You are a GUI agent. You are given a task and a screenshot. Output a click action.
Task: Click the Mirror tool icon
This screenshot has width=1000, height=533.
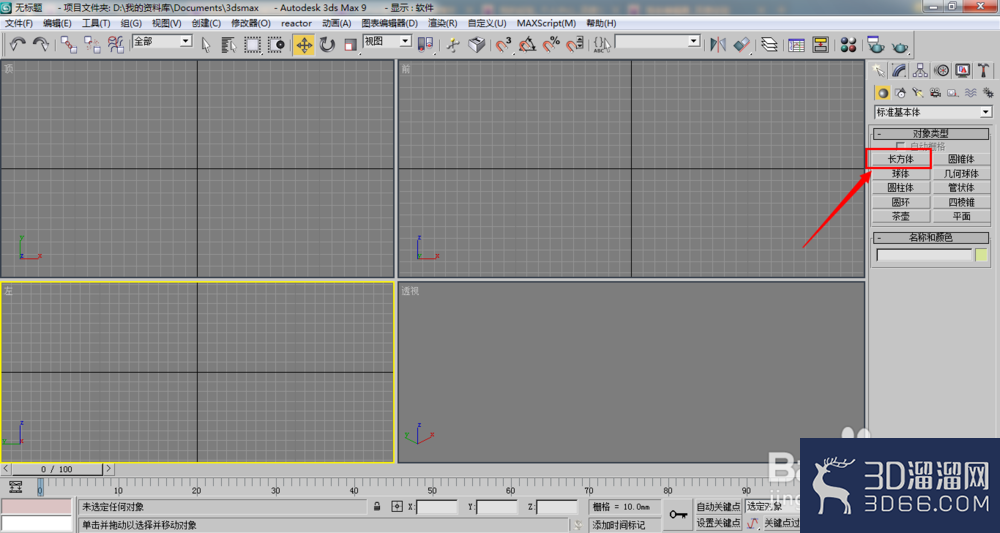(718, 45)
